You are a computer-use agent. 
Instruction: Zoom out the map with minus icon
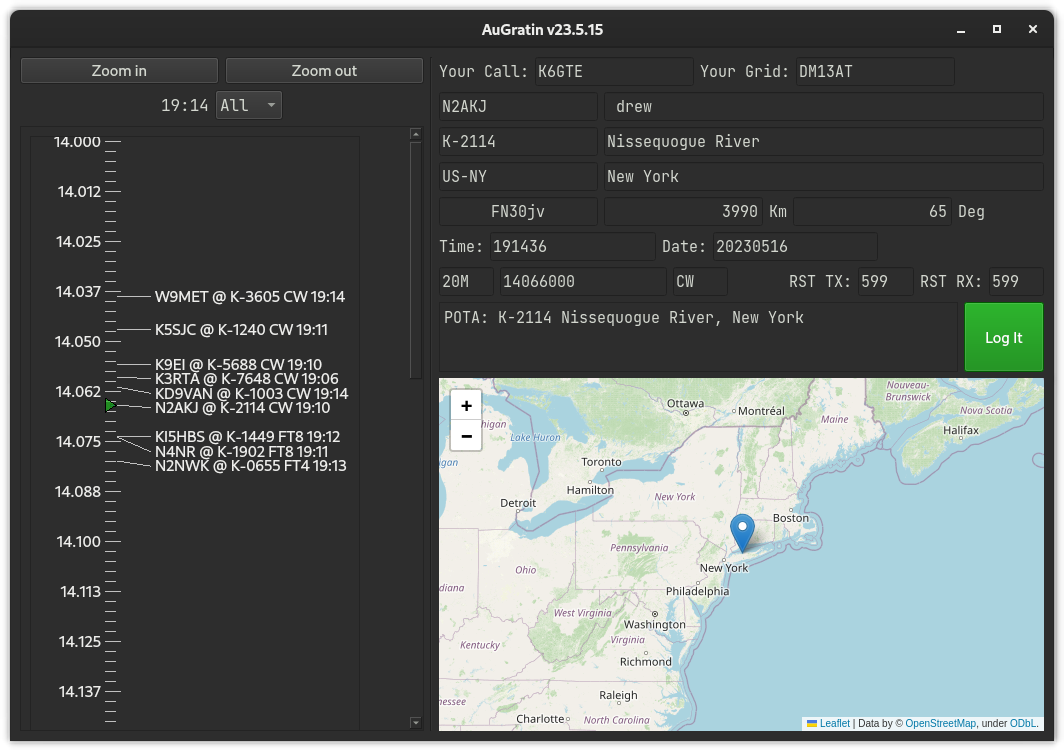466,436
